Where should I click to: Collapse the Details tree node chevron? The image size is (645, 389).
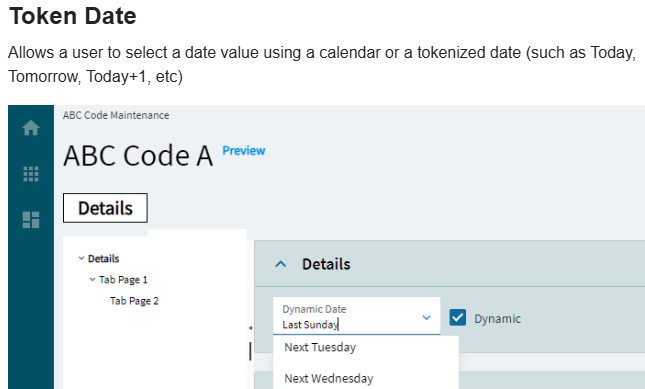coord(81,259)
